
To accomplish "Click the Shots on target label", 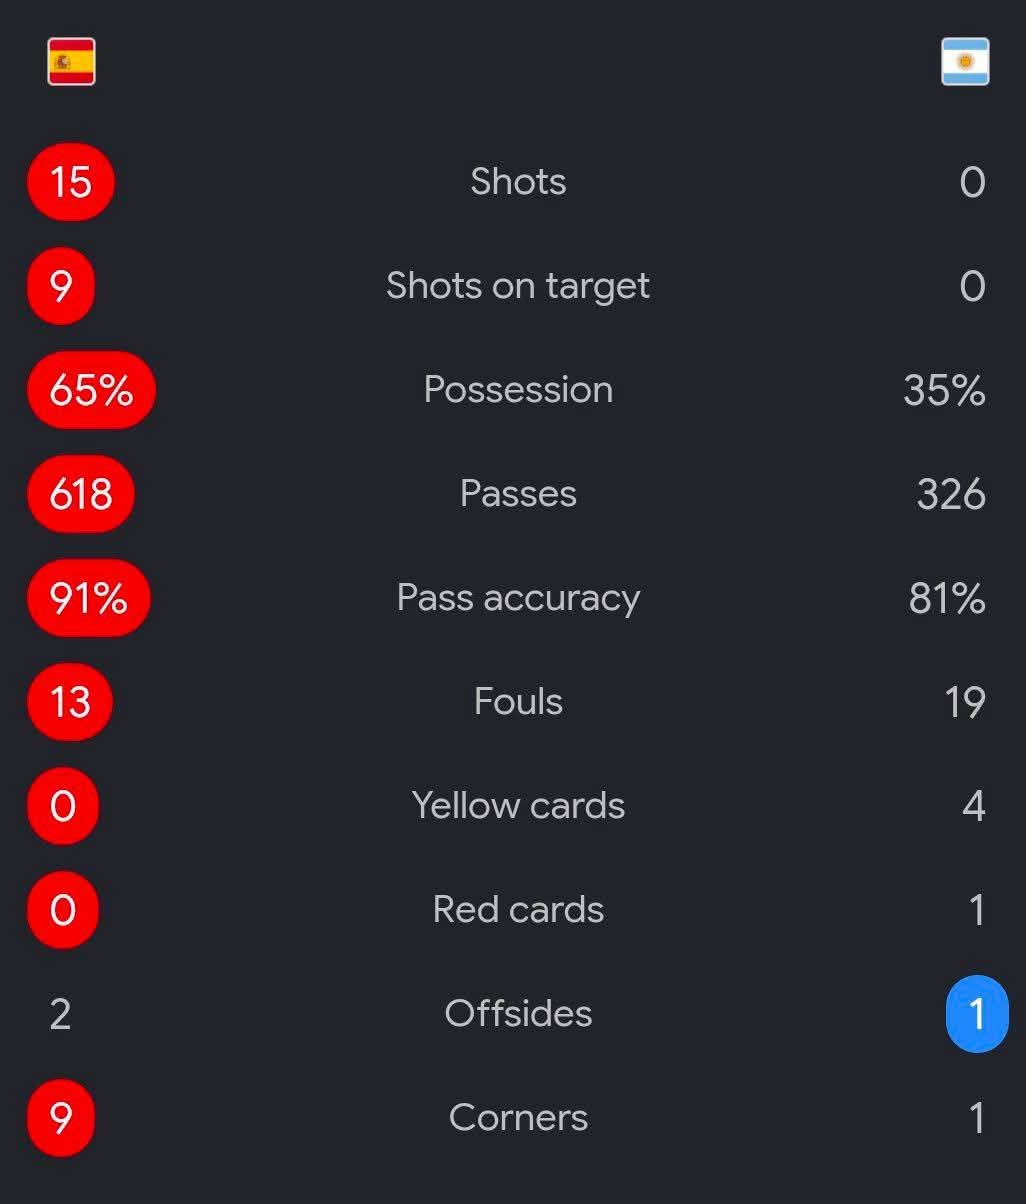I will pos(518,286).
